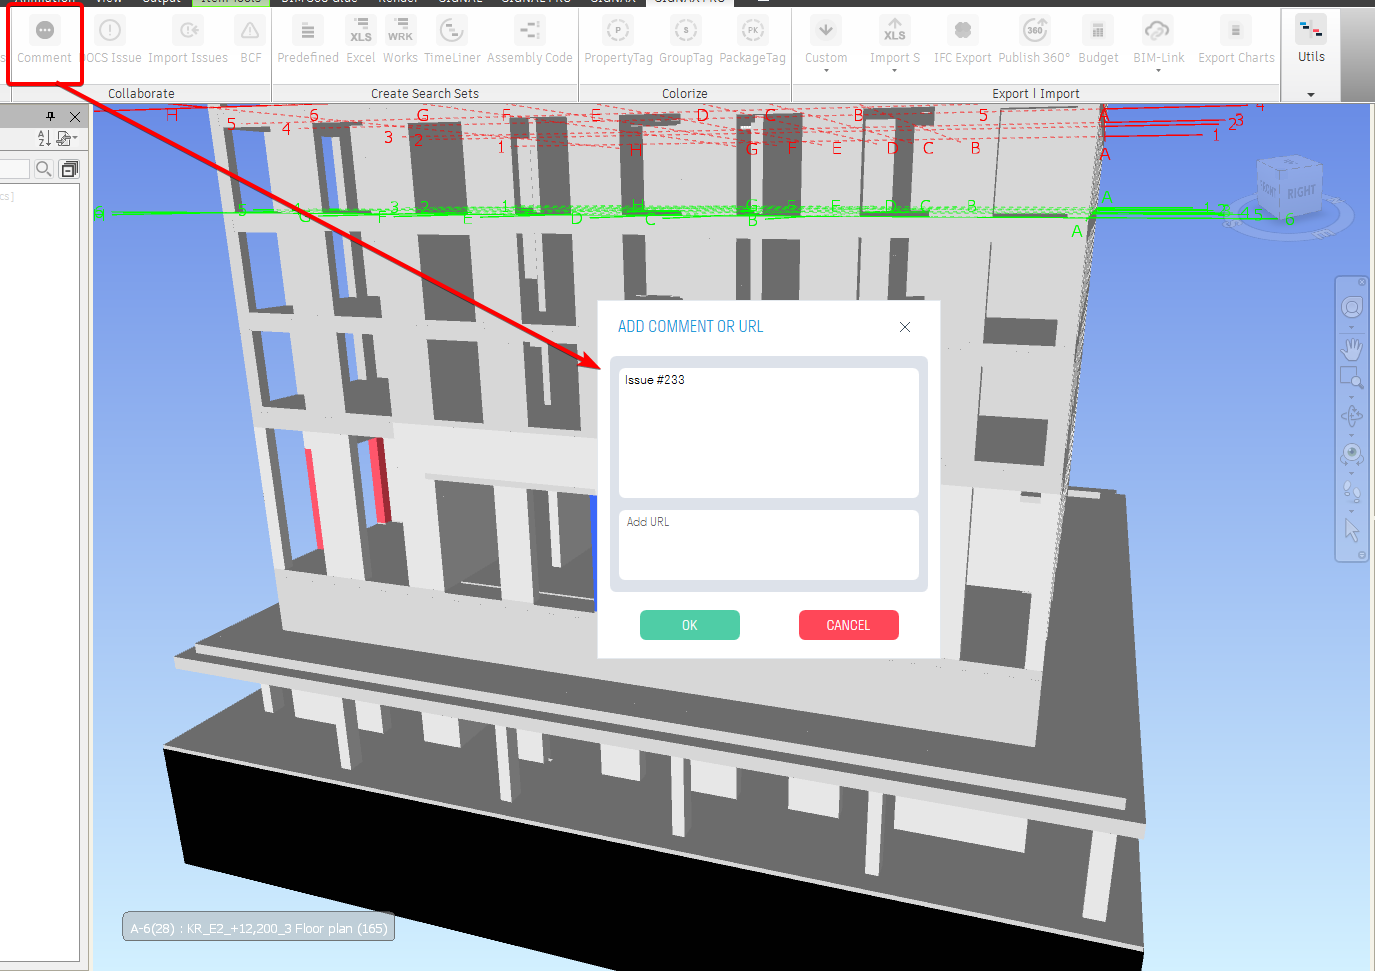Sort the left panel list alphabetically
Screen dimensions: 1375x971
[x=44, y=138]
